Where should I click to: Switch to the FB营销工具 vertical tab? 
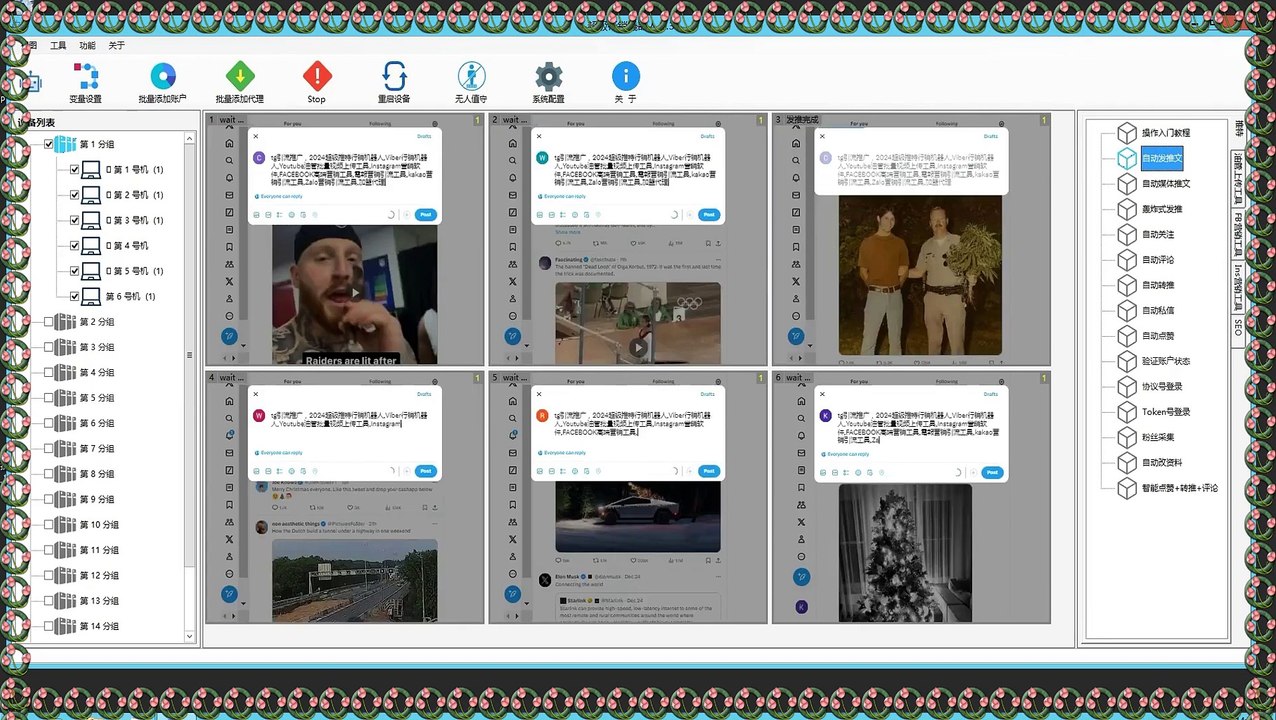(x=1238, y=234)
